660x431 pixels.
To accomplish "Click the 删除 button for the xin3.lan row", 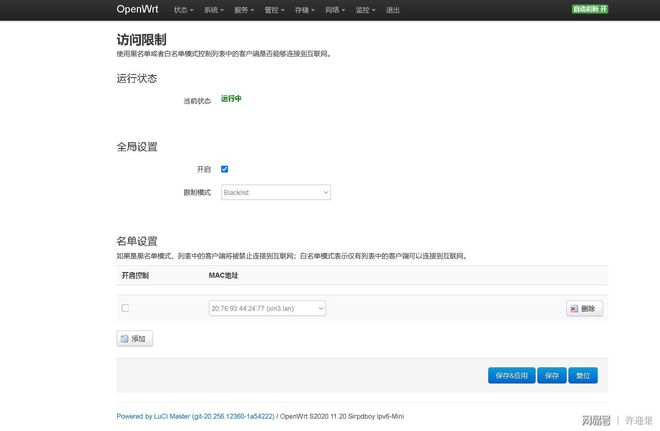I will pyautogui.click(x=584, y=309).
